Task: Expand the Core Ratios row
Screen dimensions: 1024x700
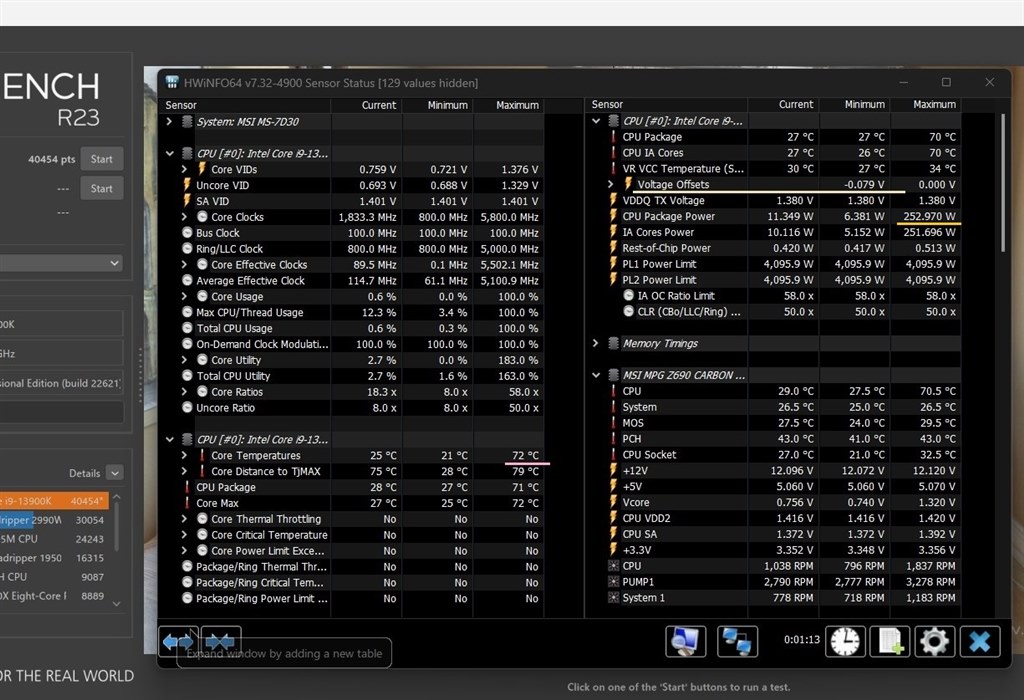Action: coord(184,392)
